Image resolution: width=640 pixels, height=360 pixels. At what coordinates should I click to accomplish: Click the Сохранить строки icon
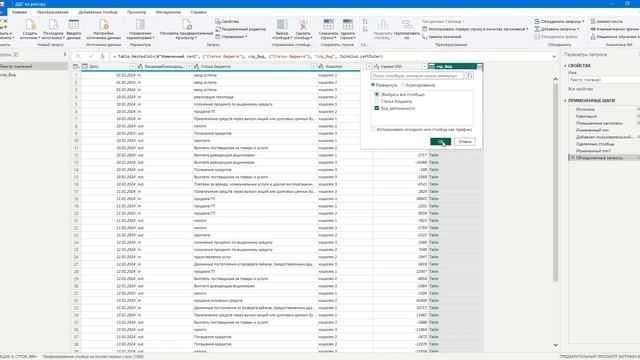point(328,24)
